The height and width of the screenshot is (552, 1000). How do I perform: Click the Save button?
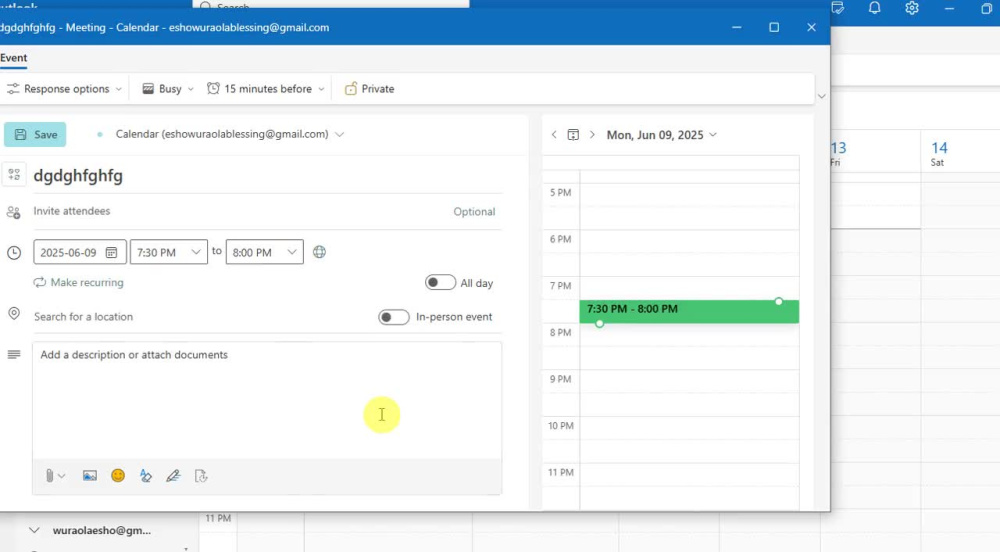pos(35,134)
